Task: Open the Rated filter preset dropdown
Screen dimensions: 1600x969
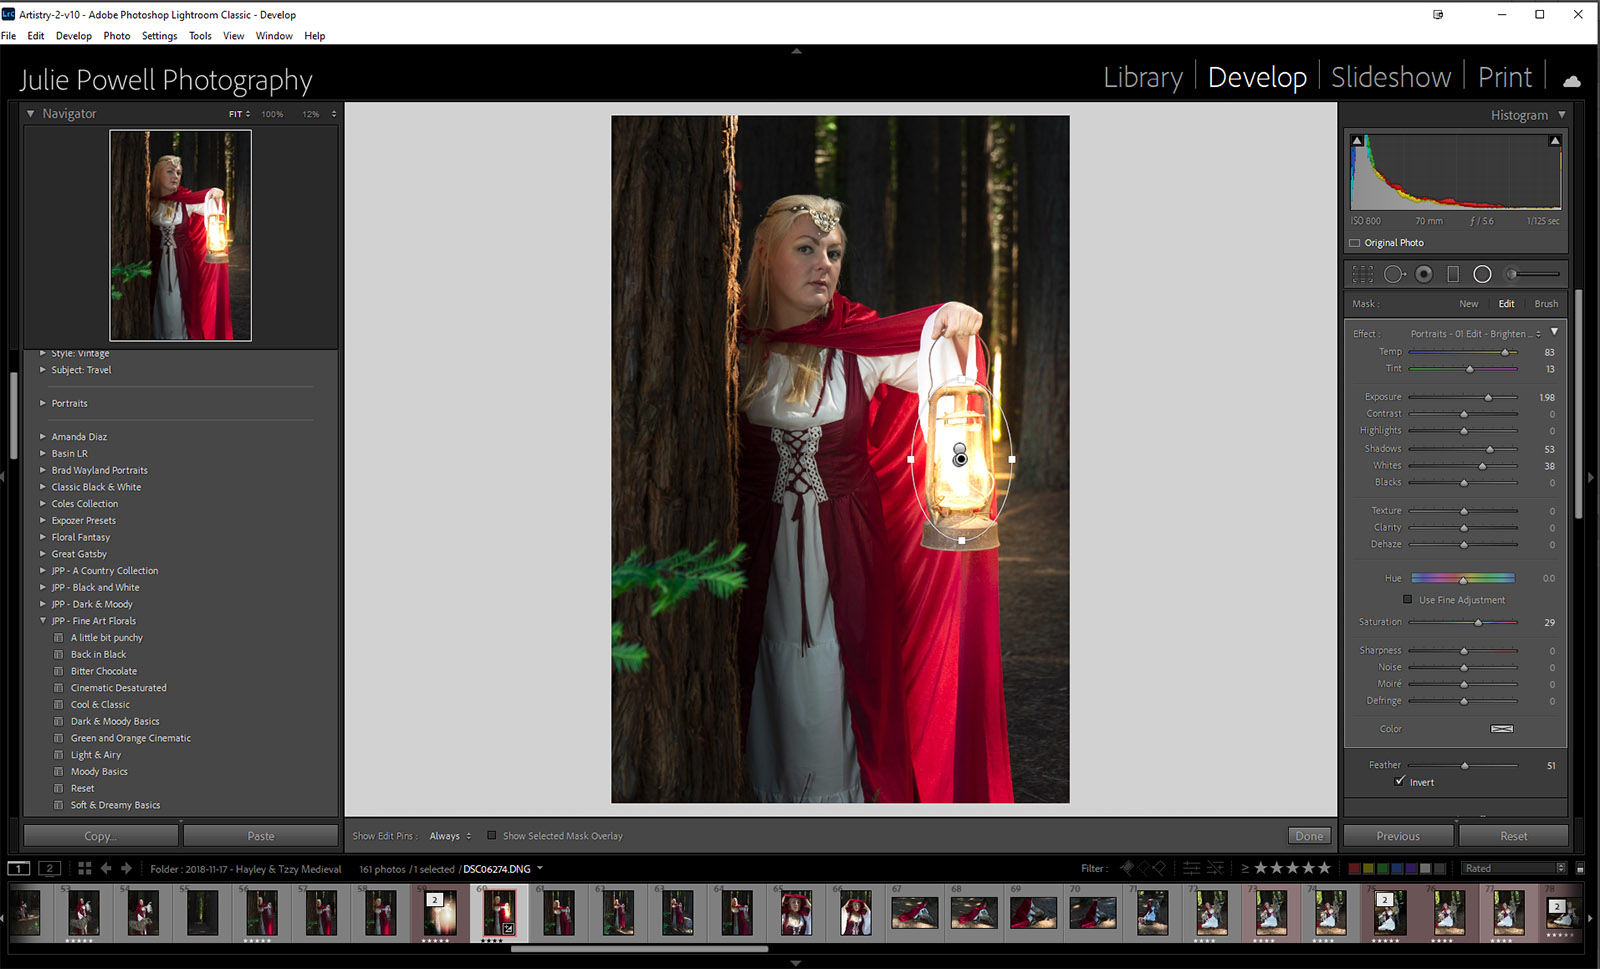Action: [1515, 868]
